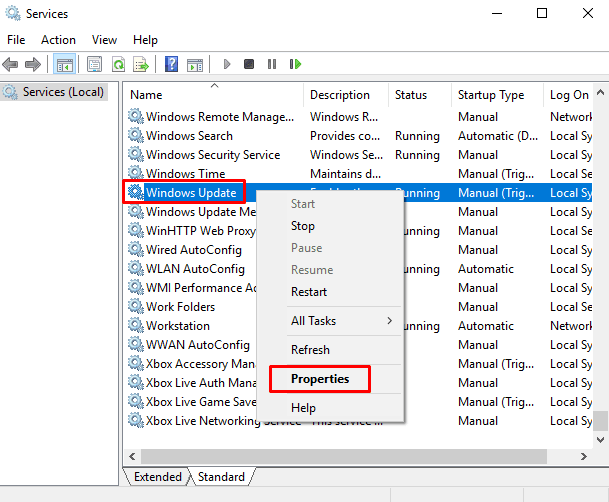Open the Action menu
Image resolution: width=609 pixels, height=502 pixels.
[x=58, y=40]
